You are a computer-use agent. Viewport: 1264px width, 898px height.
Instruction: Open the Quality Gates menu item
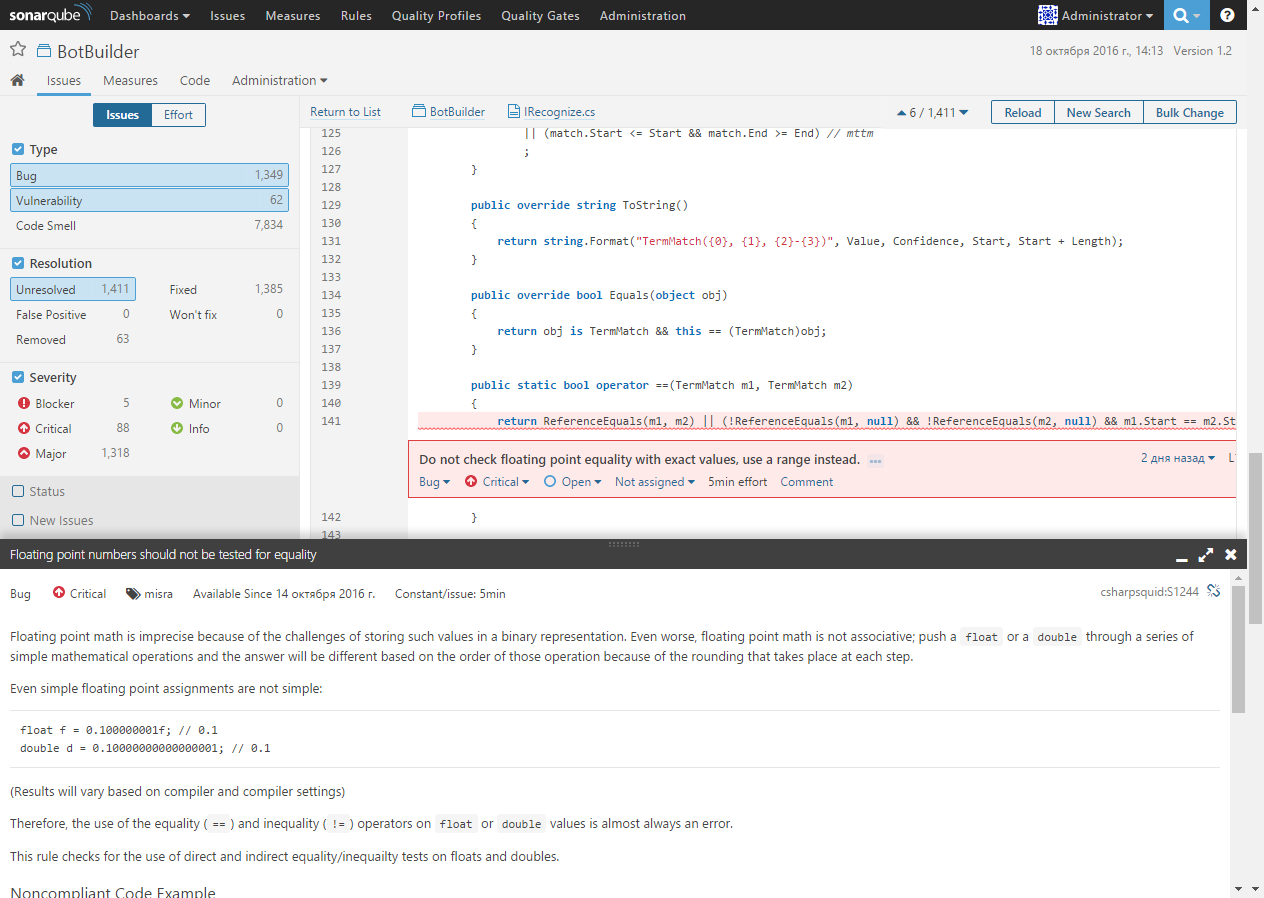[x=540, y=15]
